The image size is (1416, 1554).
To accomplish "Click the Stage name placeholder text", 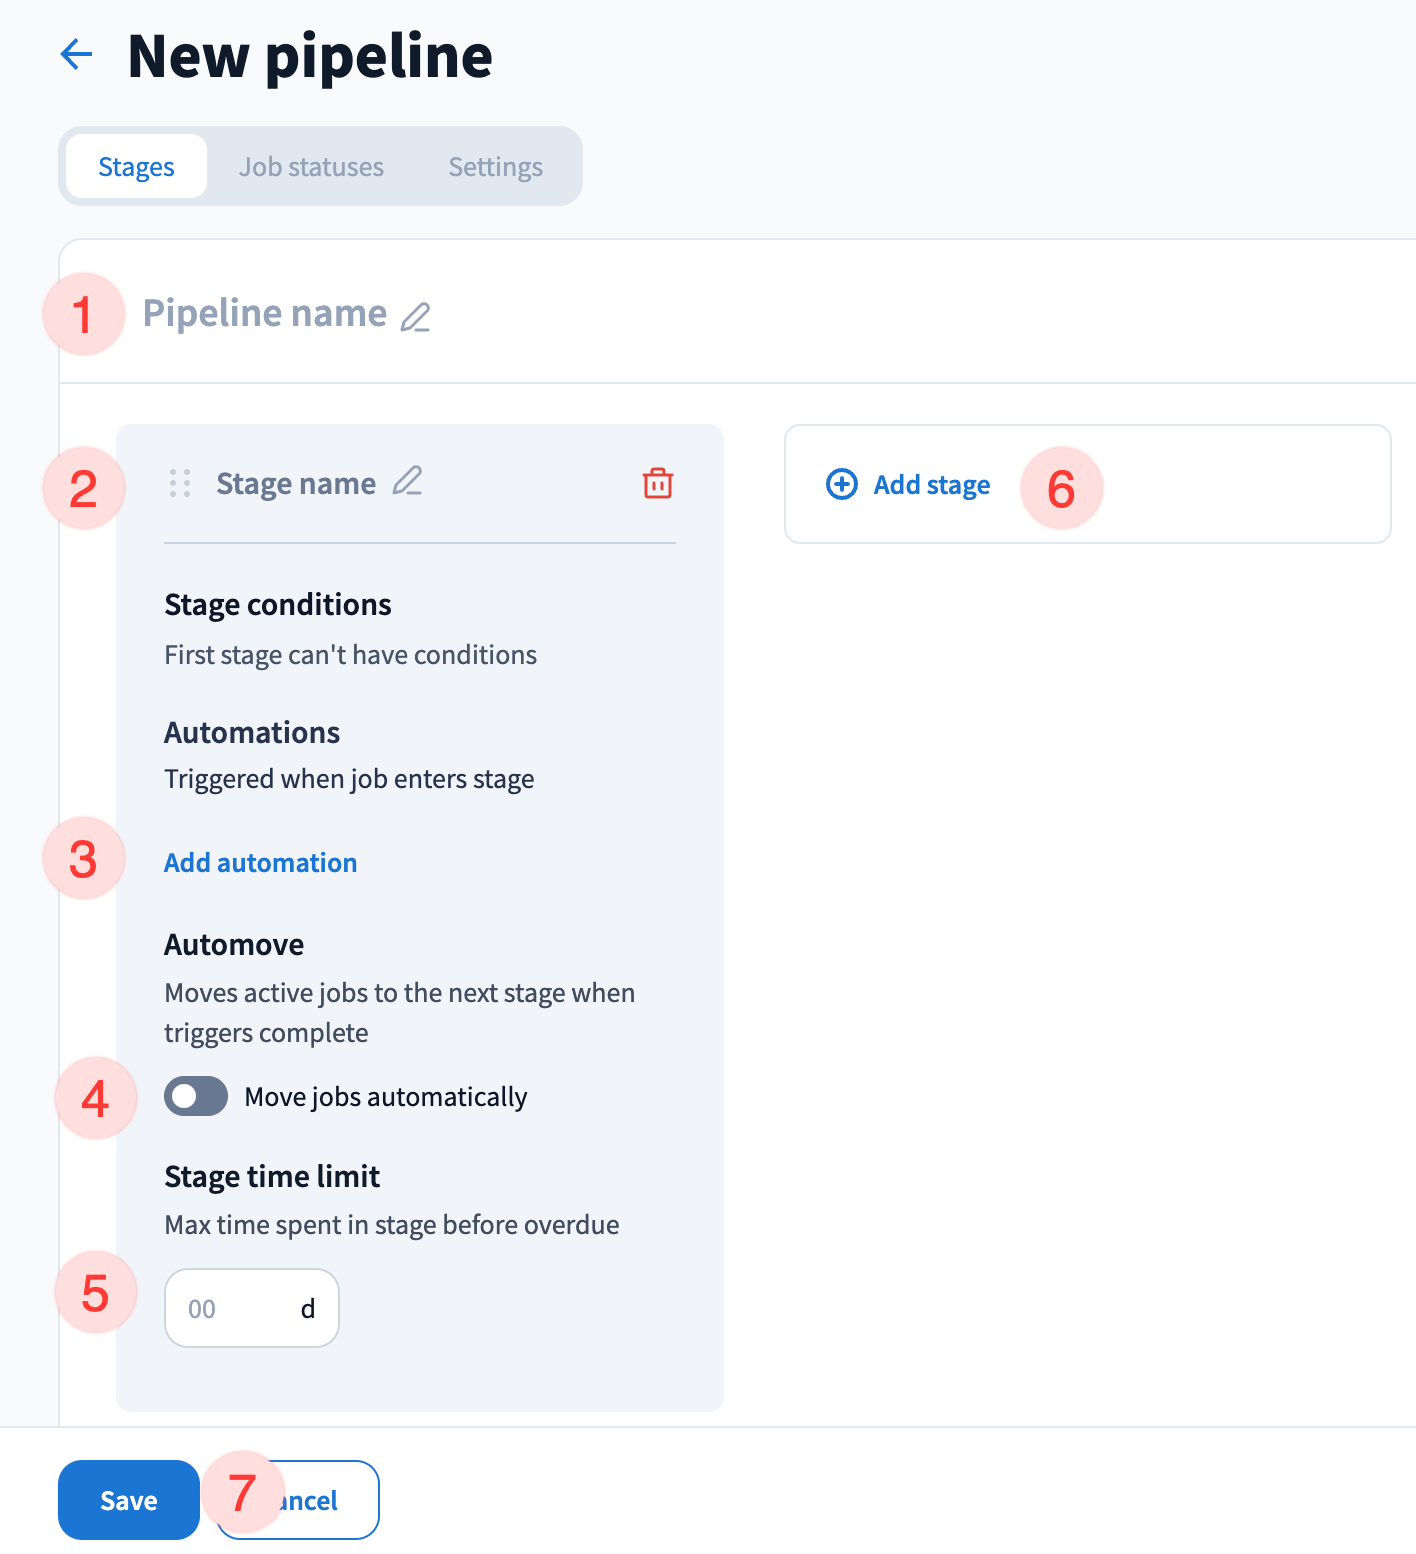I will pyautogui.click(x=296, y=484).
